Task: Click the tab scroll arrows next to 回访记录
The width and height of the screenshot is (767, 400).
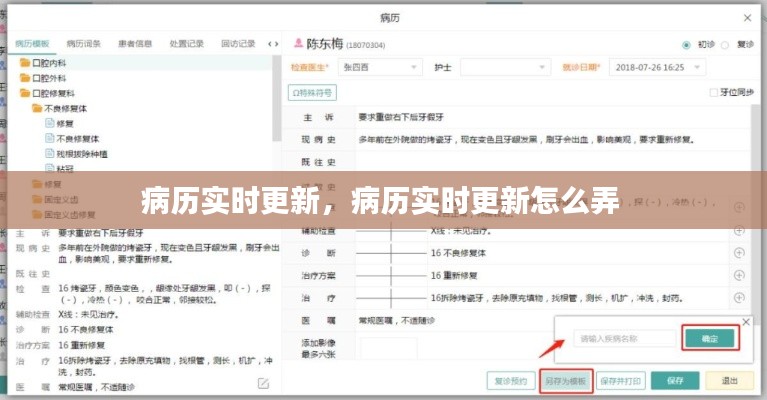Action: pyautogui.click(x=274, y=44)
